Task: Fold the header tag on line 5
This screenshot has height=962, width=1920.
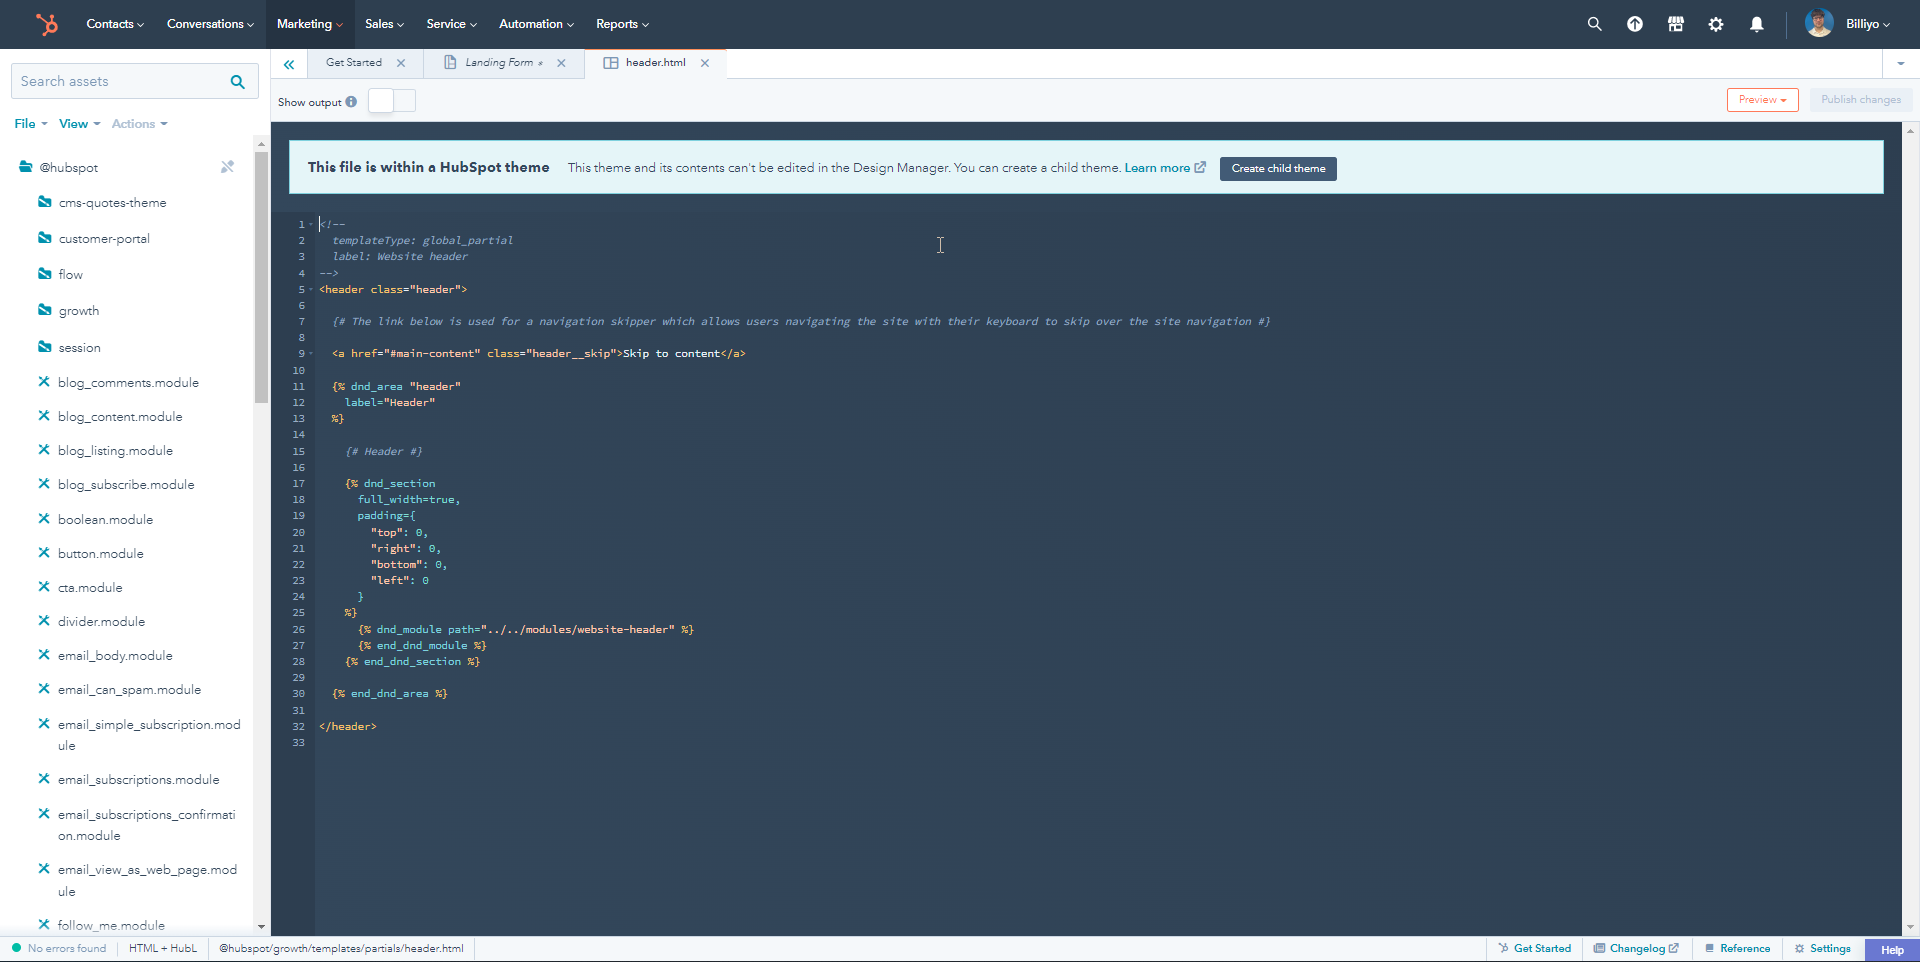Action: pos(311,290)
